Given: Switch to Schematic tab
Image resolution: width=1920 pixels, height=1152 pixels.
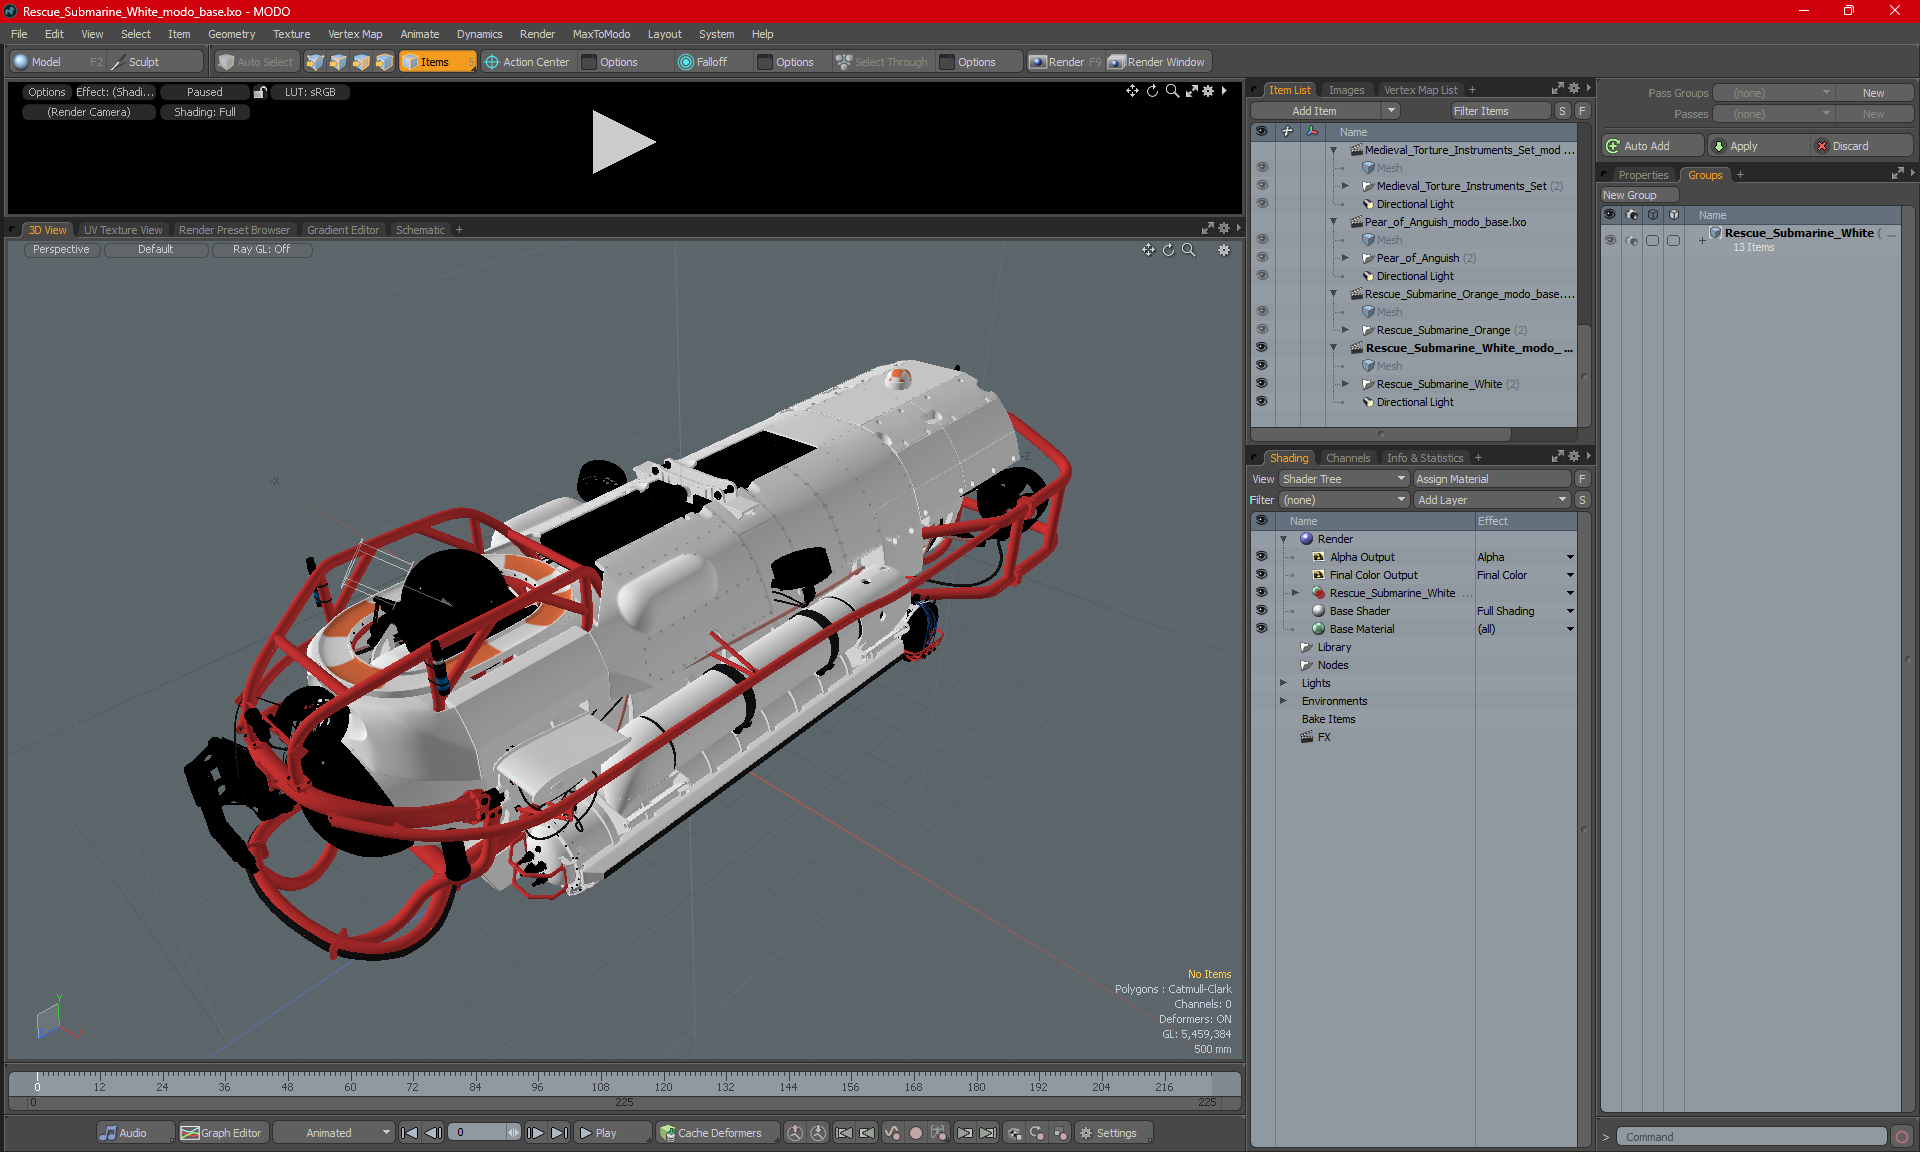Looking at the screenshot, I should coord(420,230).
